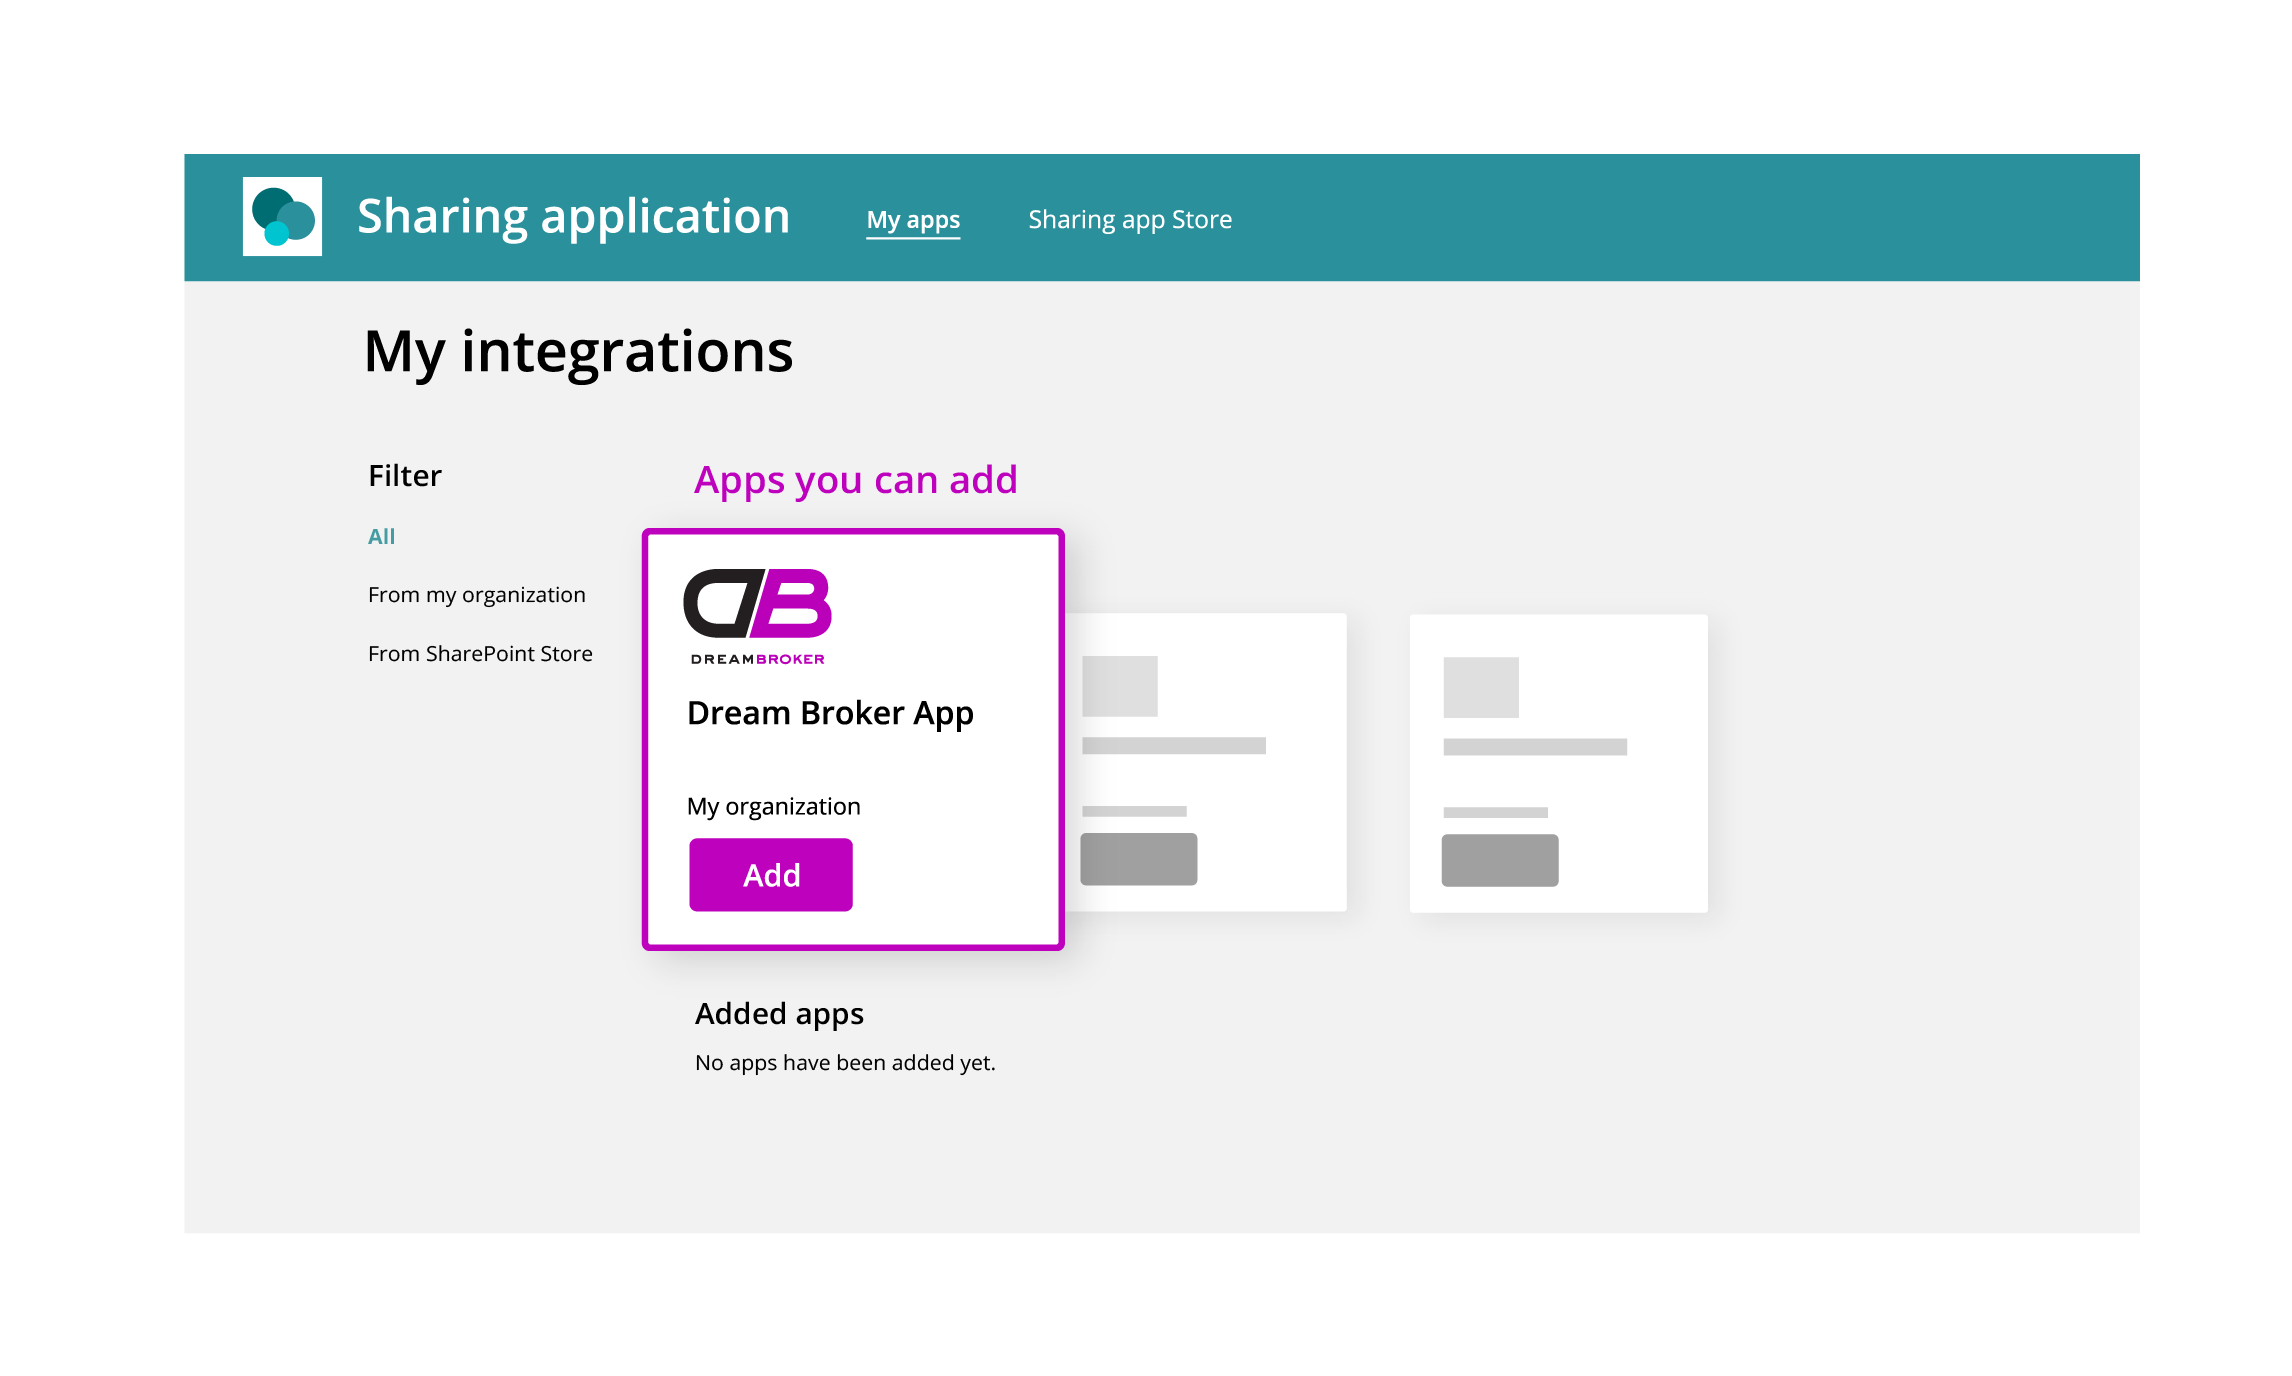The image size is (2292, 1376).
Task: Click the Sharing application logo icon
Action: point(282,216)
